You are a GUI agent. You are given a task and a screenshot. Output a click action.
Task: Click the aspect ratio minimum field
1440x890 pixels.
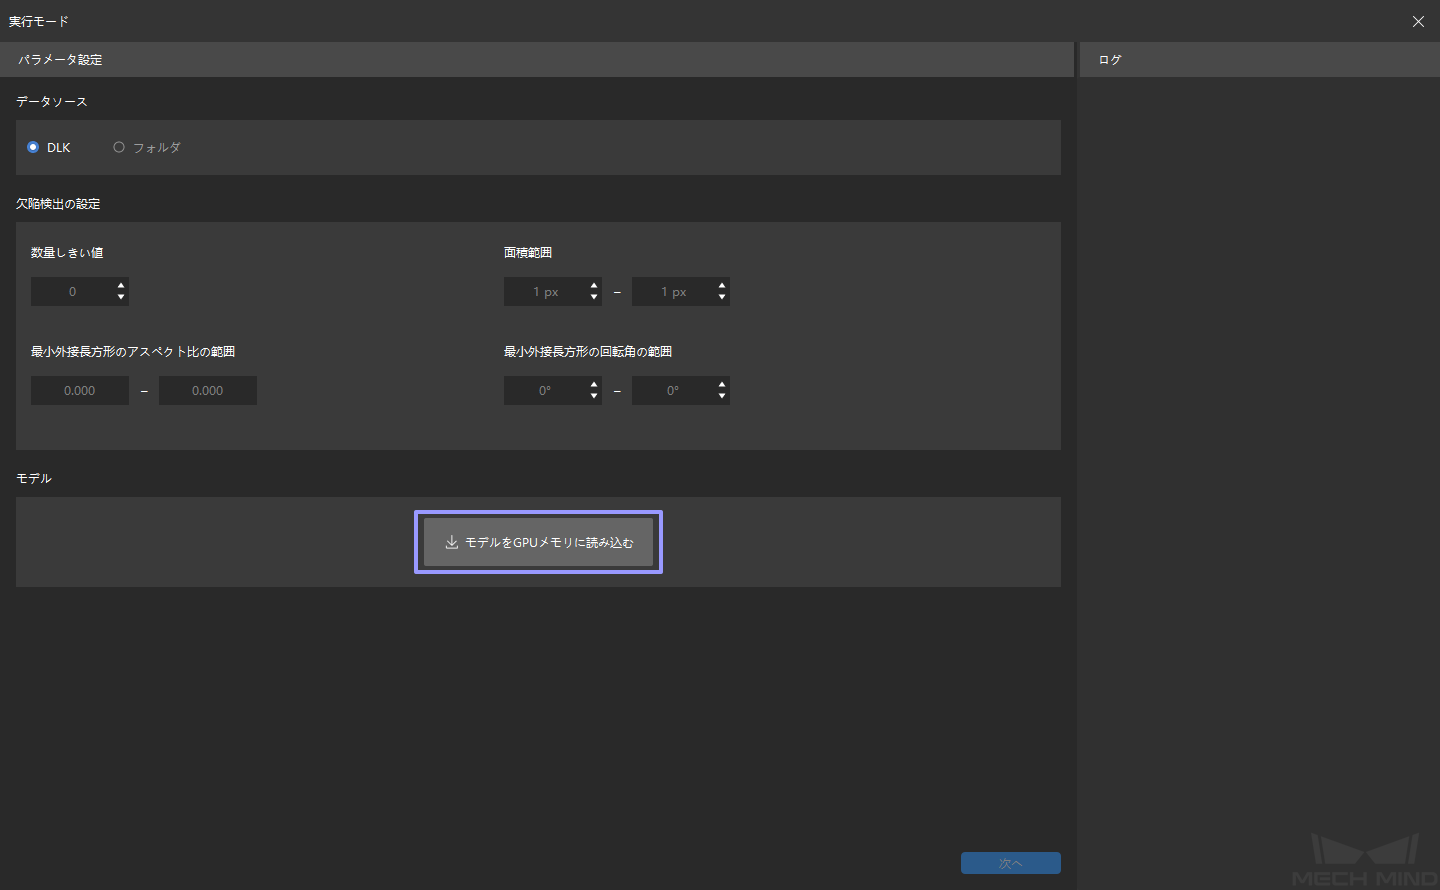tap(80, 391)
